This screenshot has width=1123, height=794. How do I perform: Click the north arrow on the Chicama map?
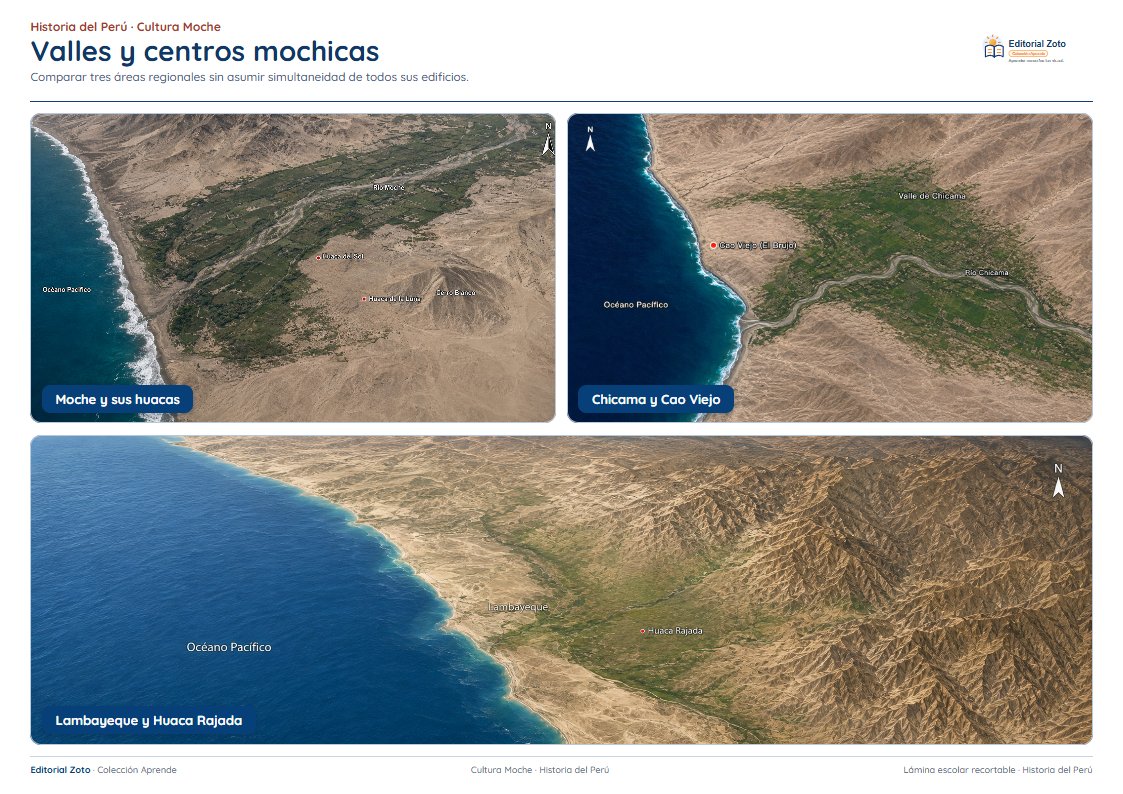(x=590, y=139)
